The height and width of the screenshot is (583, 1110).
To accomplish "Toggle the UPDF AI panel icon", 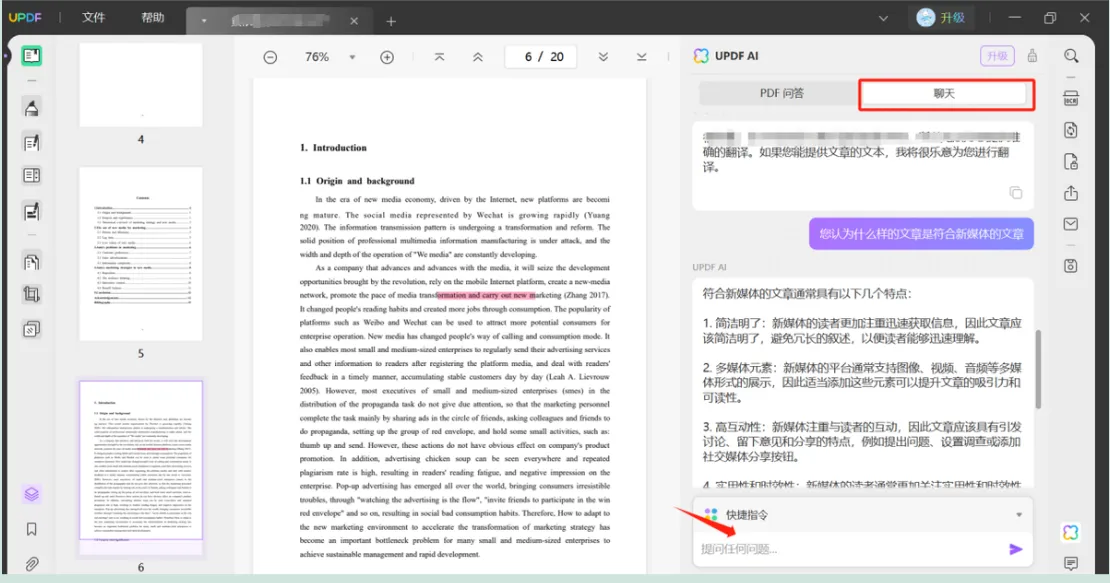I will pyautogui.click(x=1071, y=532).
